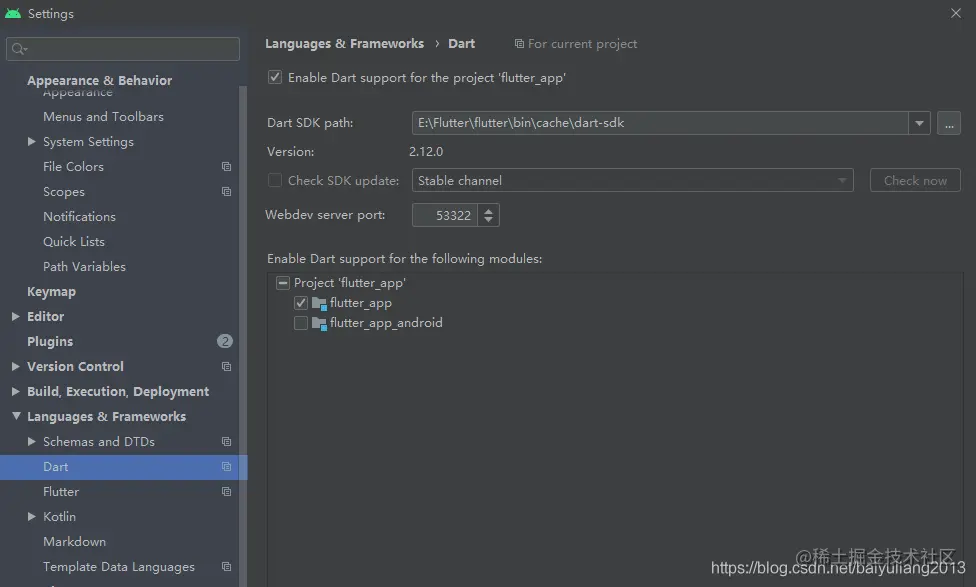Click the settings search input field
Screen dimensions: 976x587
coord(123,49)
